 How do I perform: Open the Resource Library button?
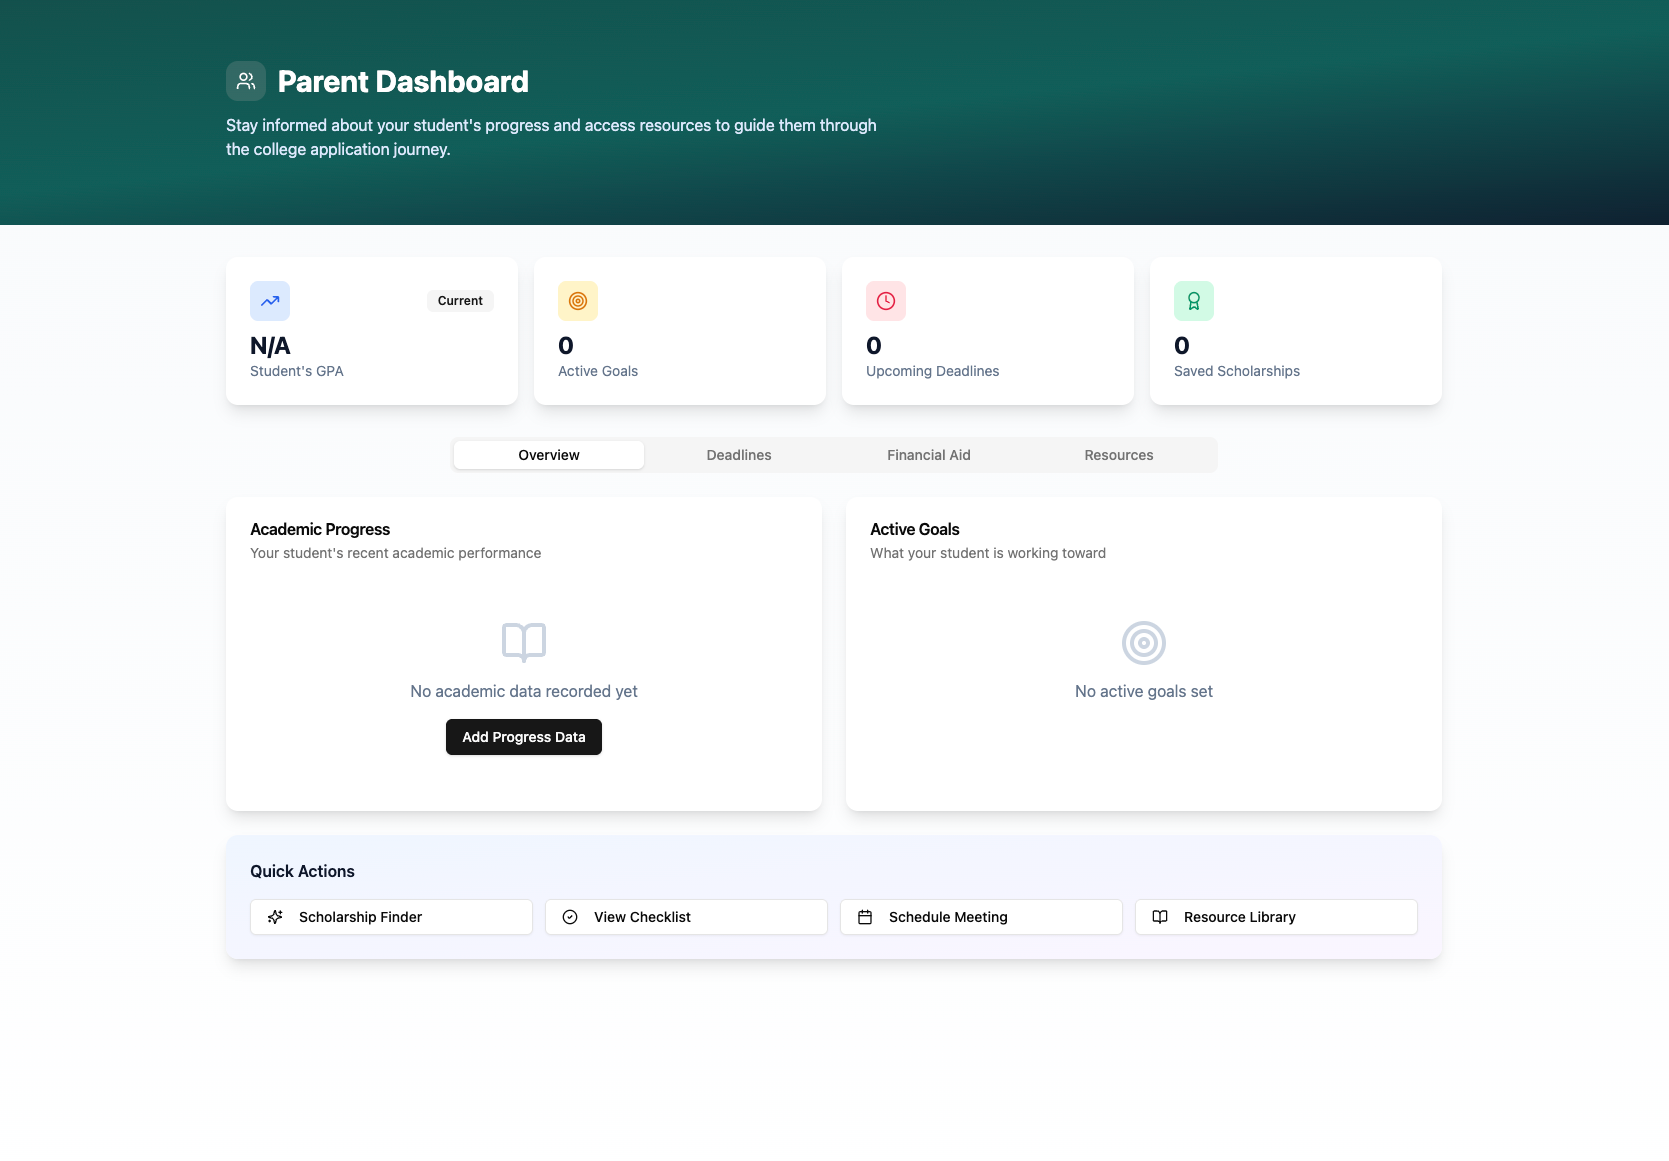[x=1276, y=917]
